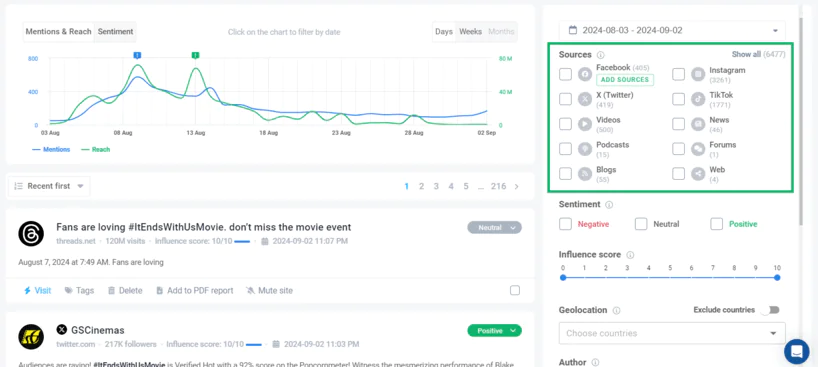
Task: Click the Videos play source icon
Action: click(585, 124)
